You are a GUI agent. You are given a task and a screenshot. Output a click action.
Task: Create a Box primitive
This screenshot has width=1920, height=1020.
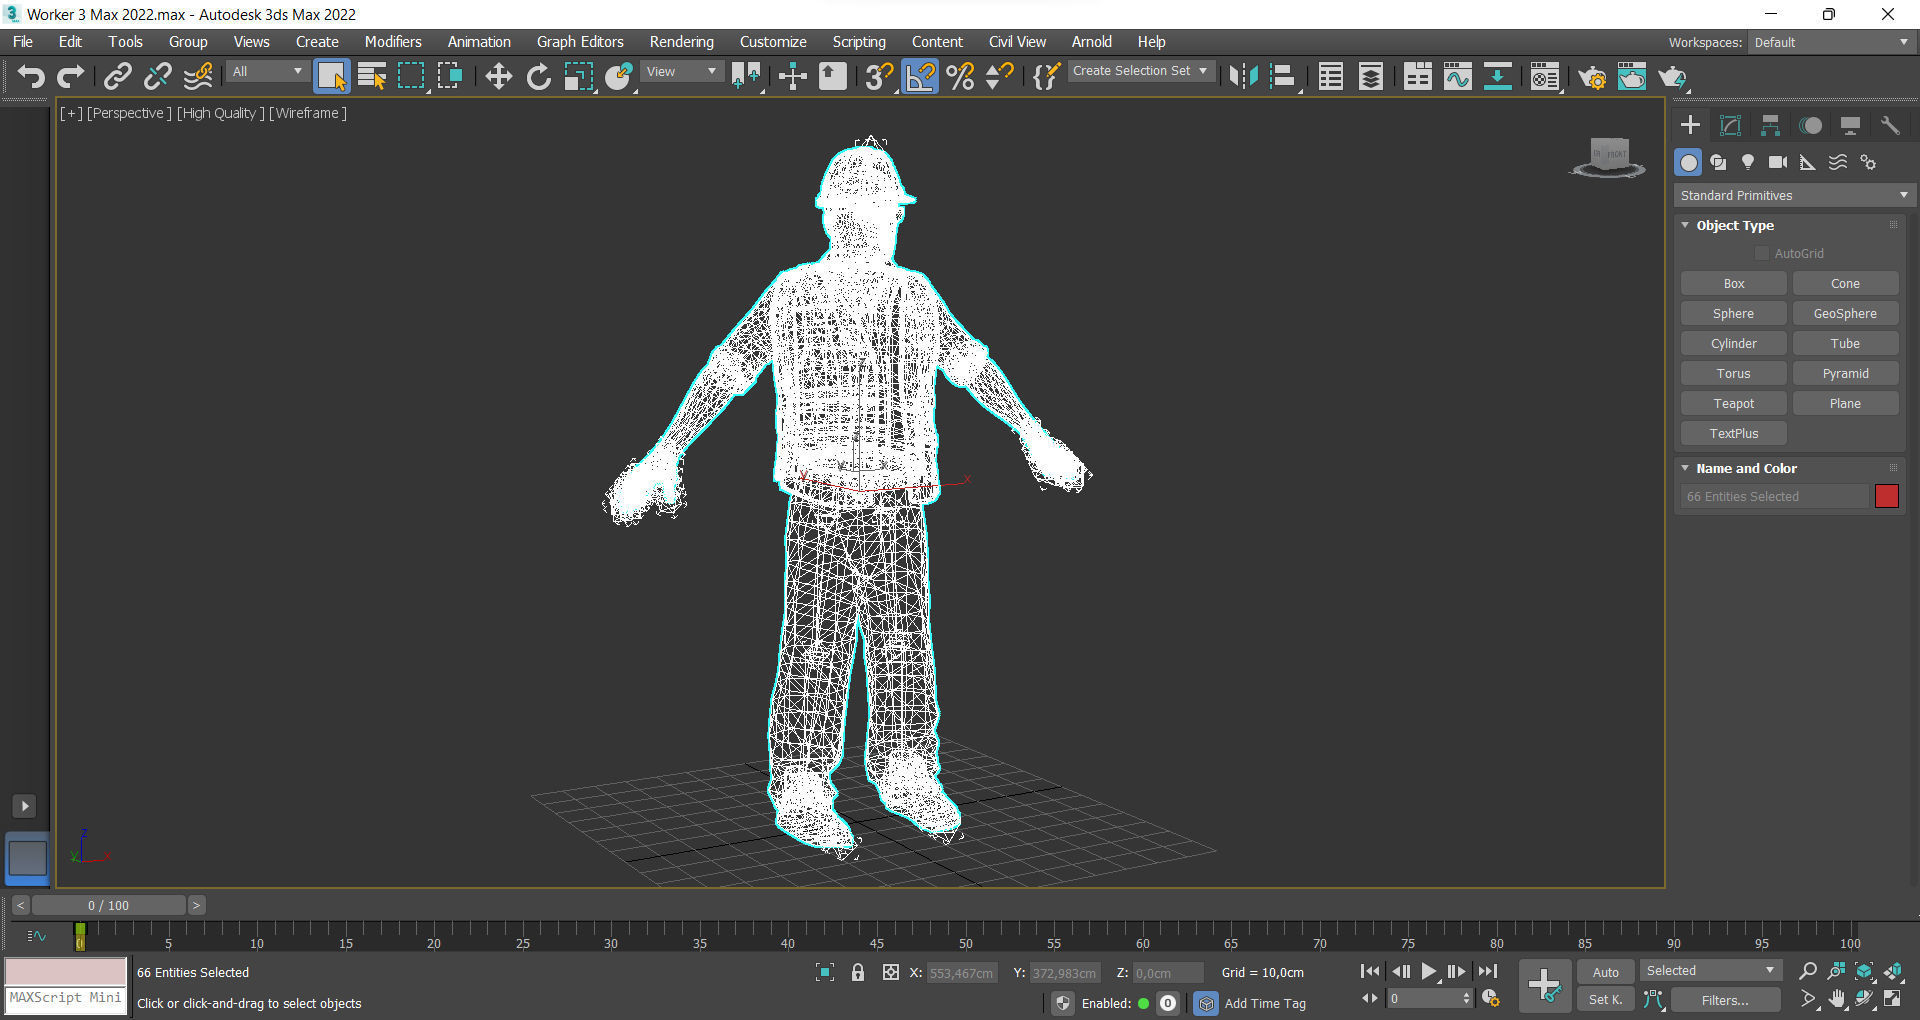(1734, 284)
